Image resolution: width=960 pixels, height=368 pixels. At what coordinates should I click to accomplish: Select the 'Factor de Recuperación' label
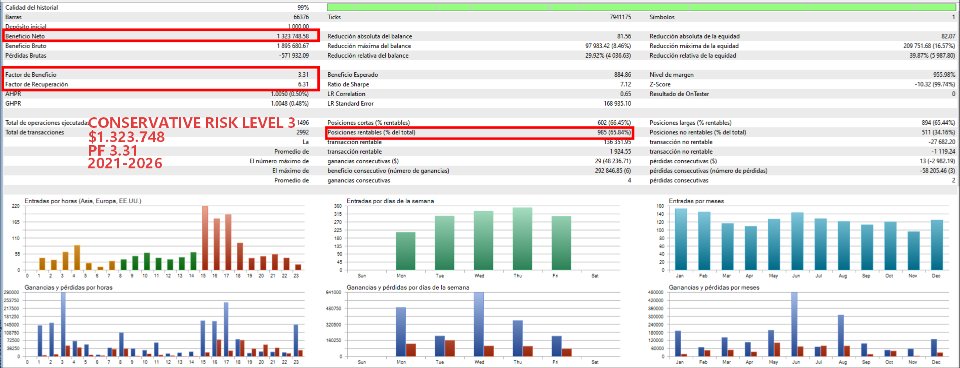coord(37,84)
